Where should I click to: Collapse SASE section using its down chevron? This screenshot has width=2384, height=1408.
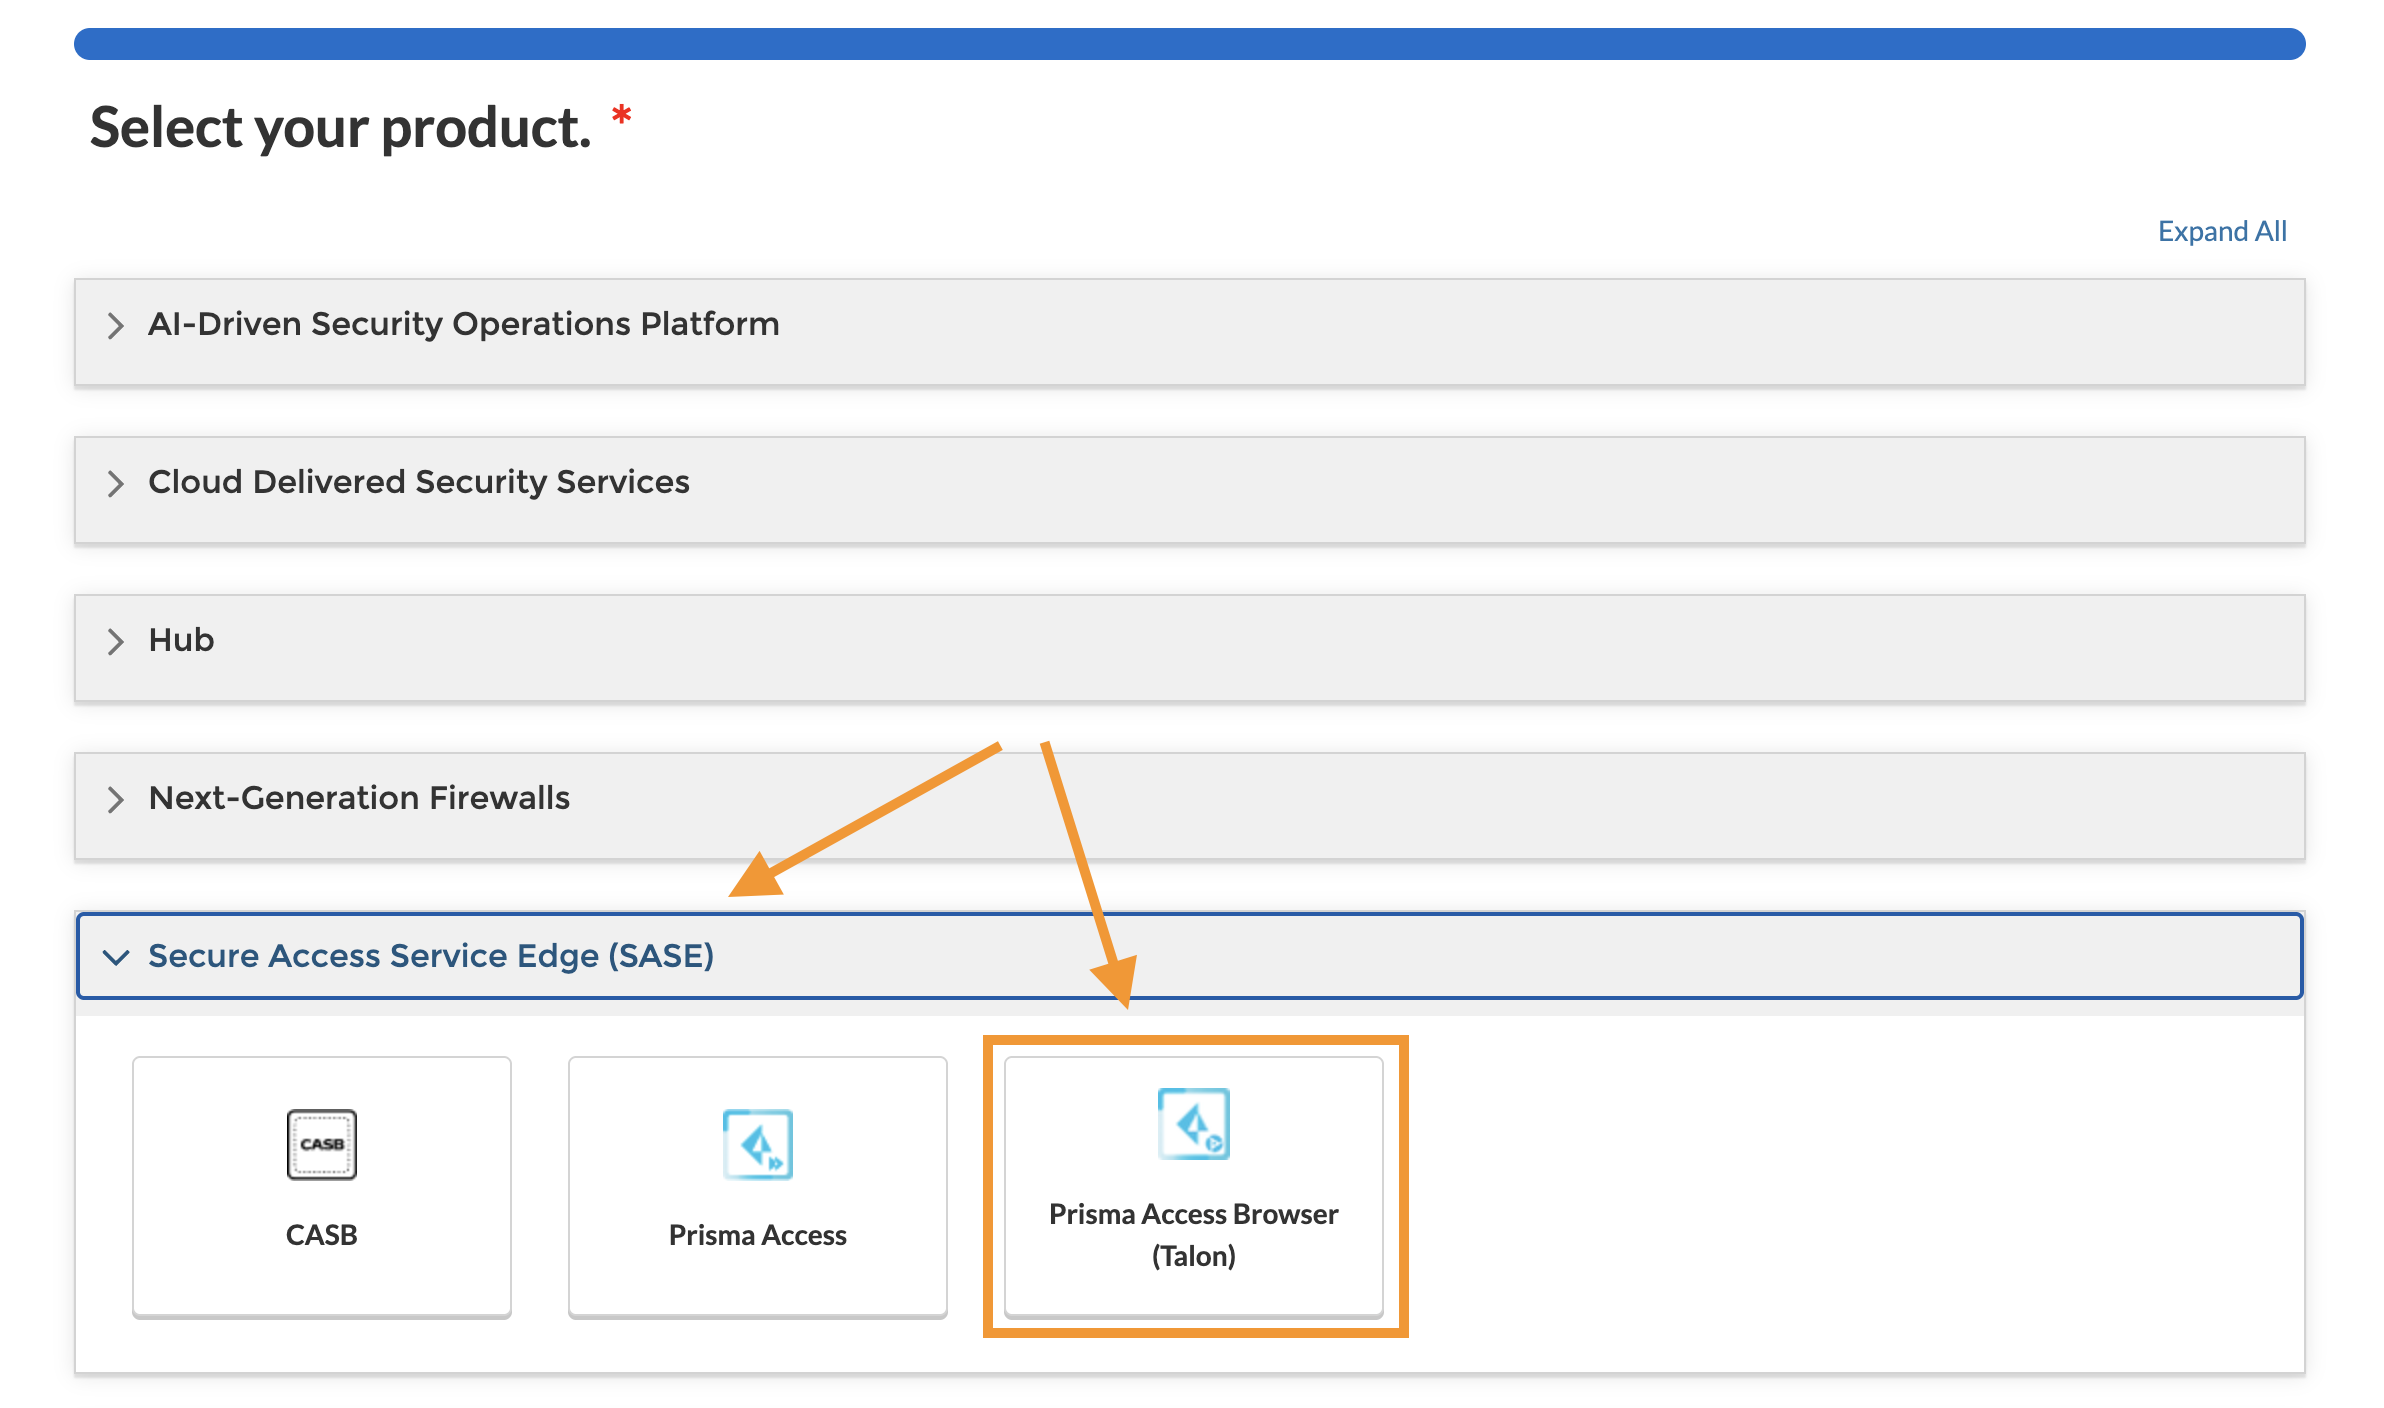pos(116,957)
